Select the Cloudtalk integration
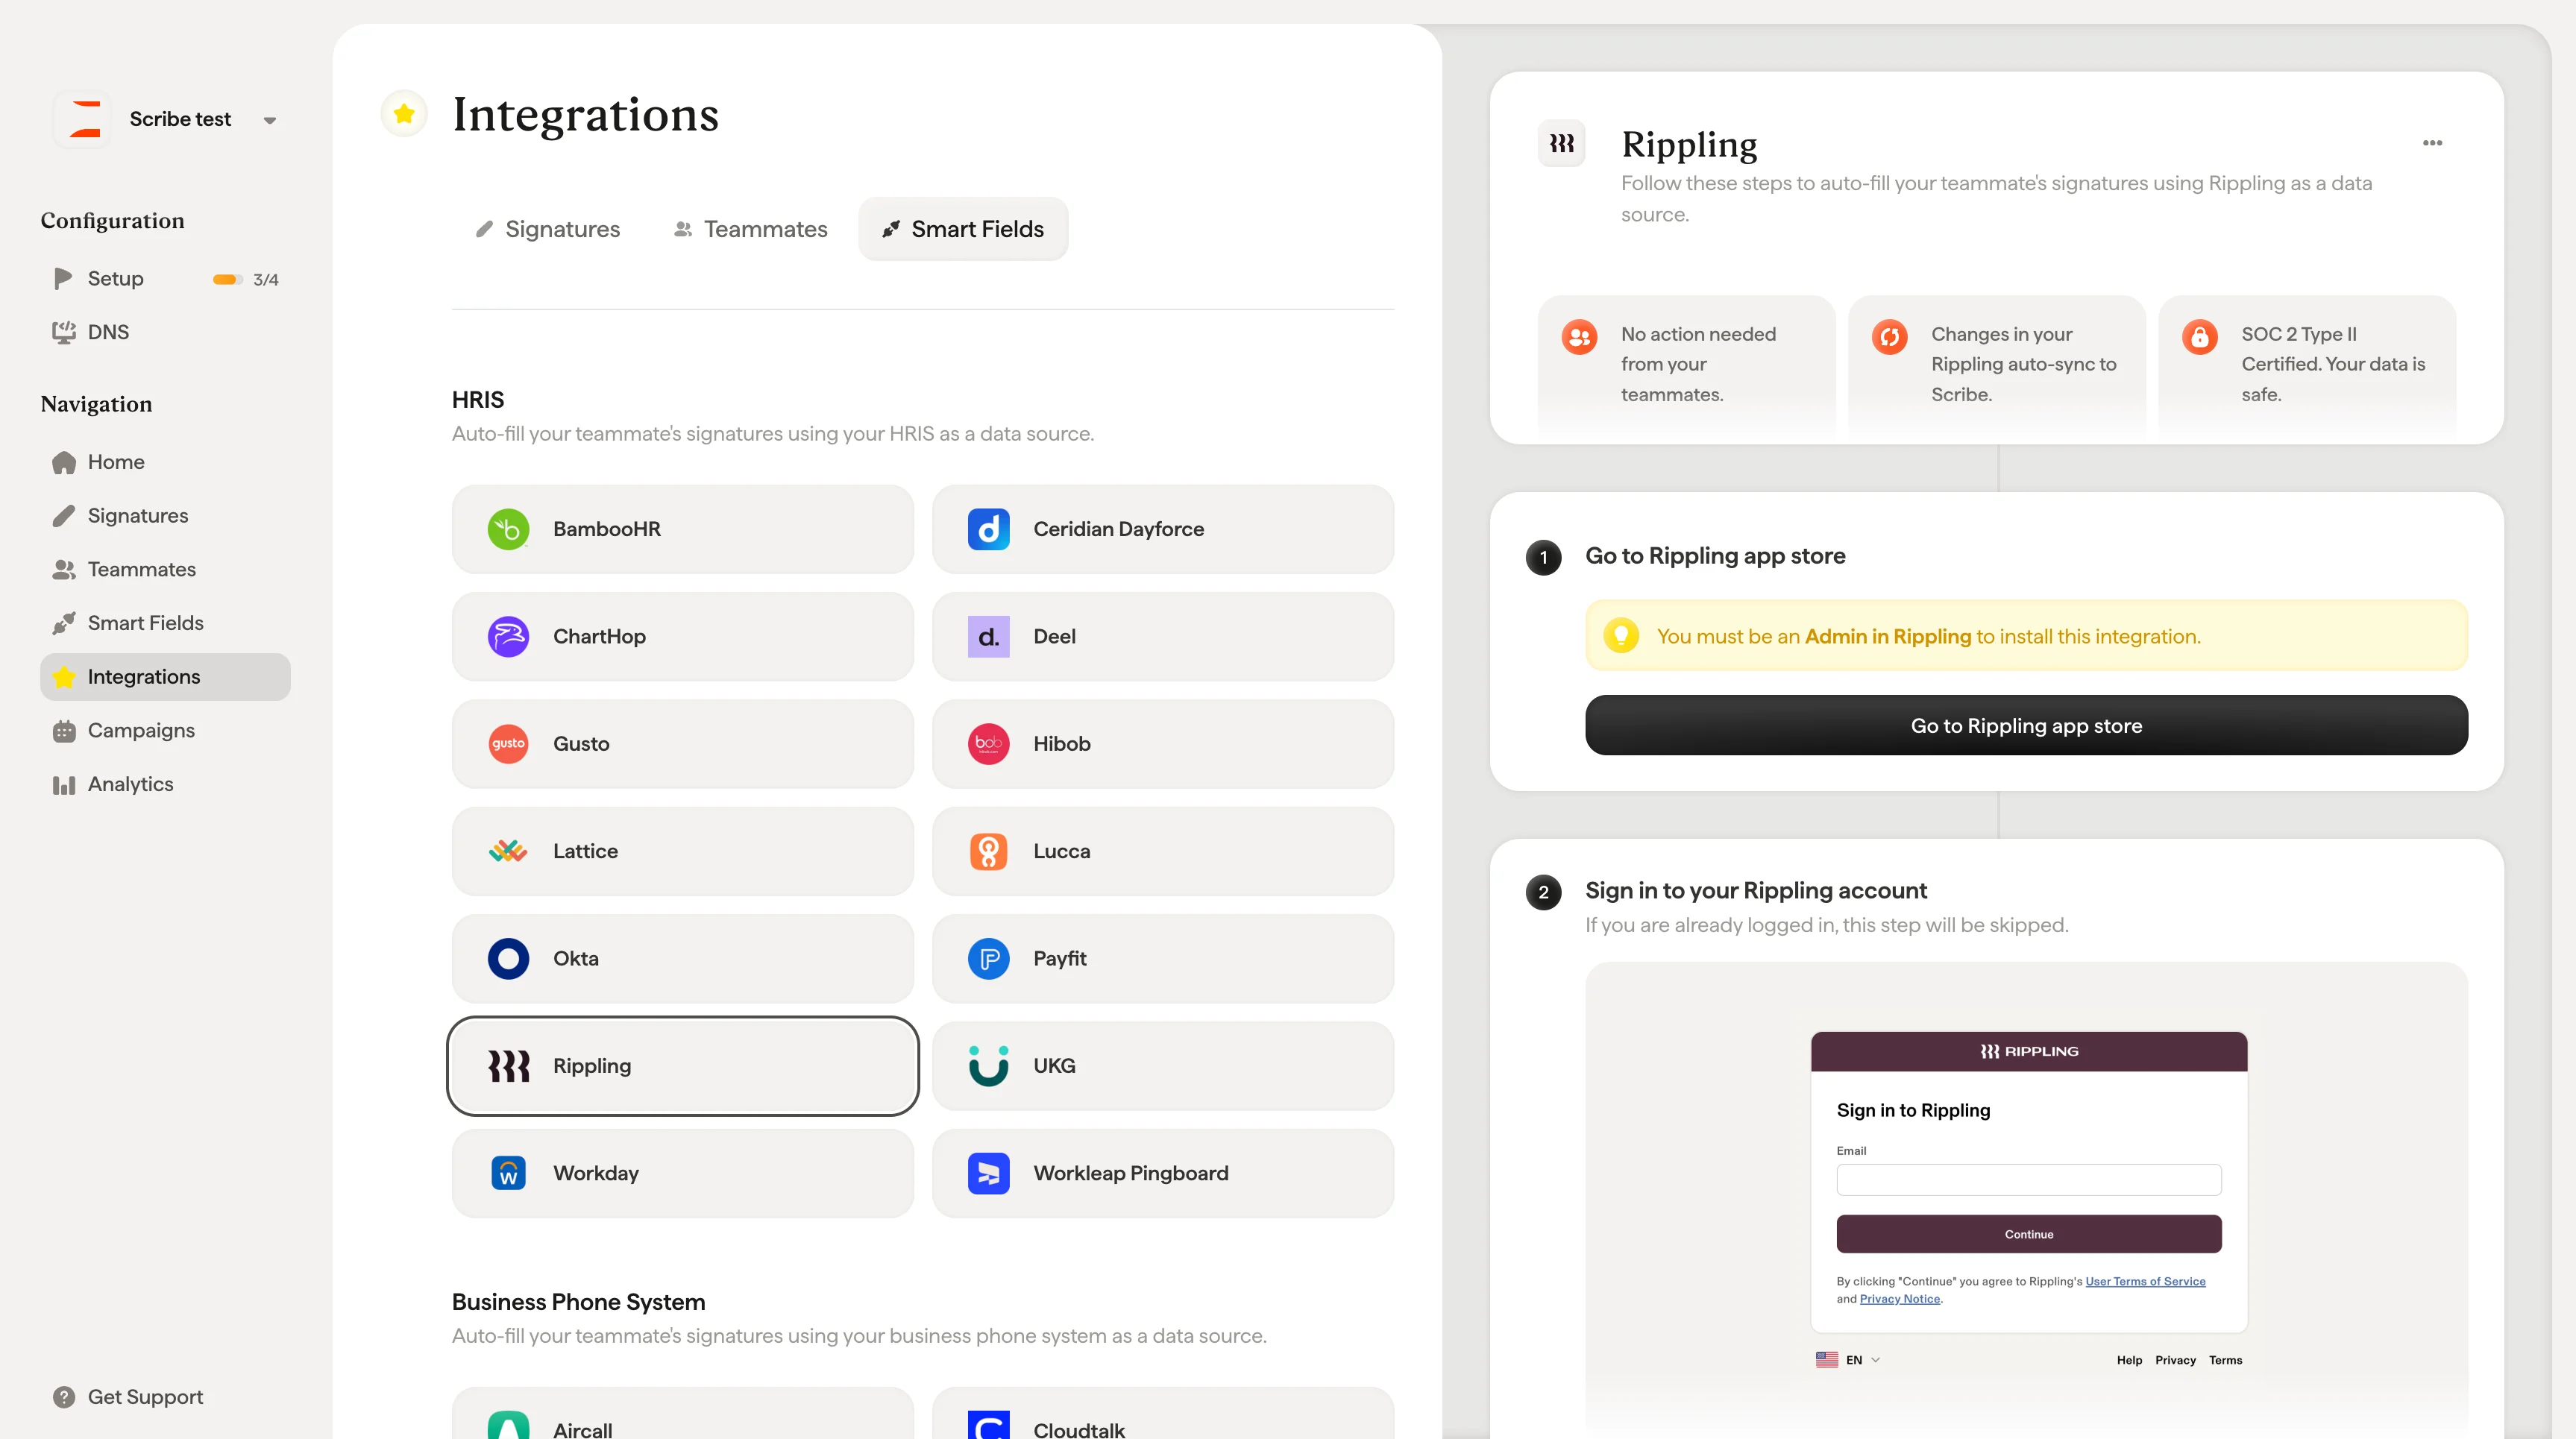The width and height of the screenshot is (2576, 1439). (x=1163, y=1414)
